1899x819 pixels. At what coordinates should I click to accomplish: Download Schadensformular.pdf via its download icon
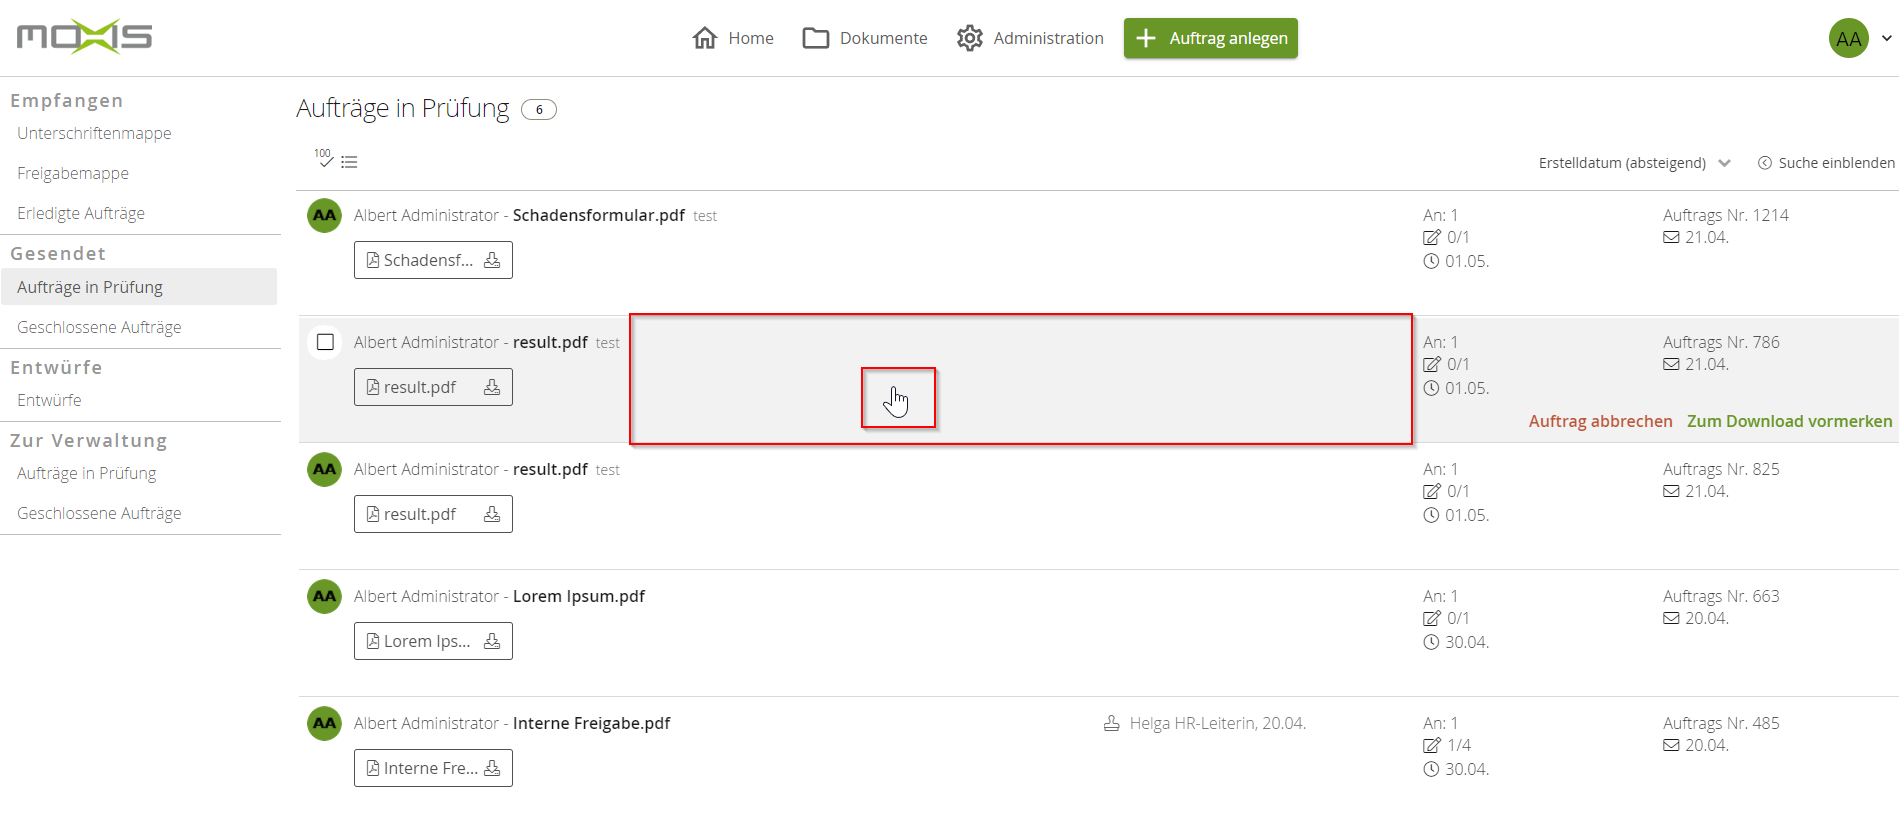click(x=492, y=260)
